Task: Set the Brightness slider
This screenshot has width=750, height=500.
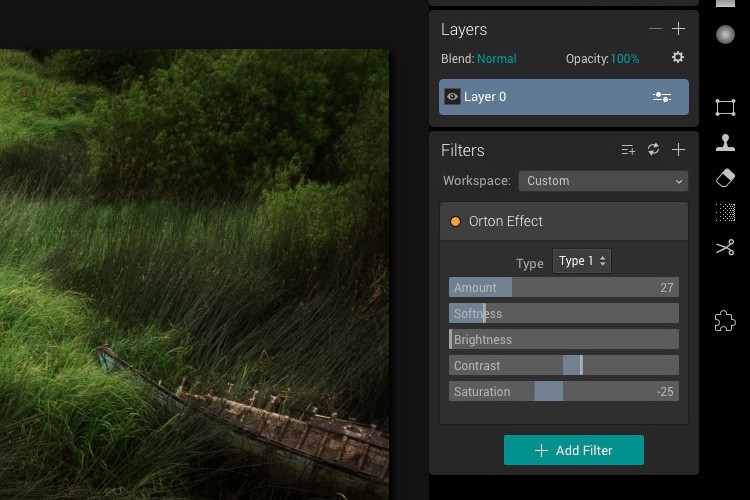Action: pyautogui.click(x=563, y=339)
